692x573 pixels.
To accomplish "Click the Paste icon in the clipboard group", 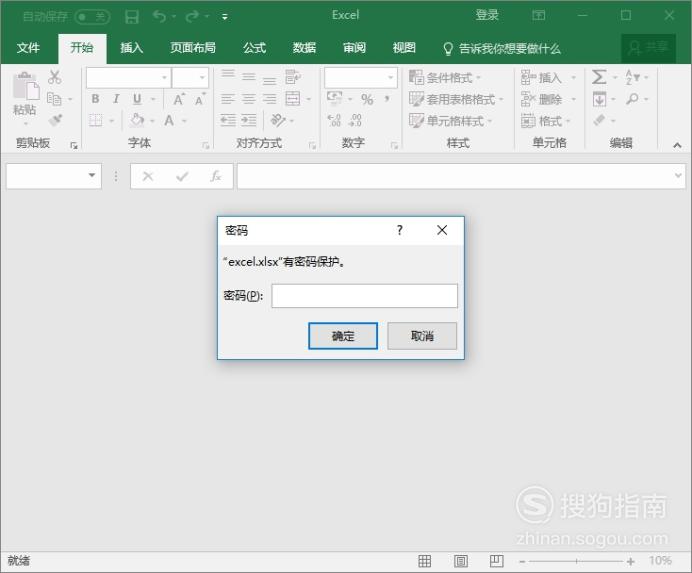I will (x=26, y=87).
